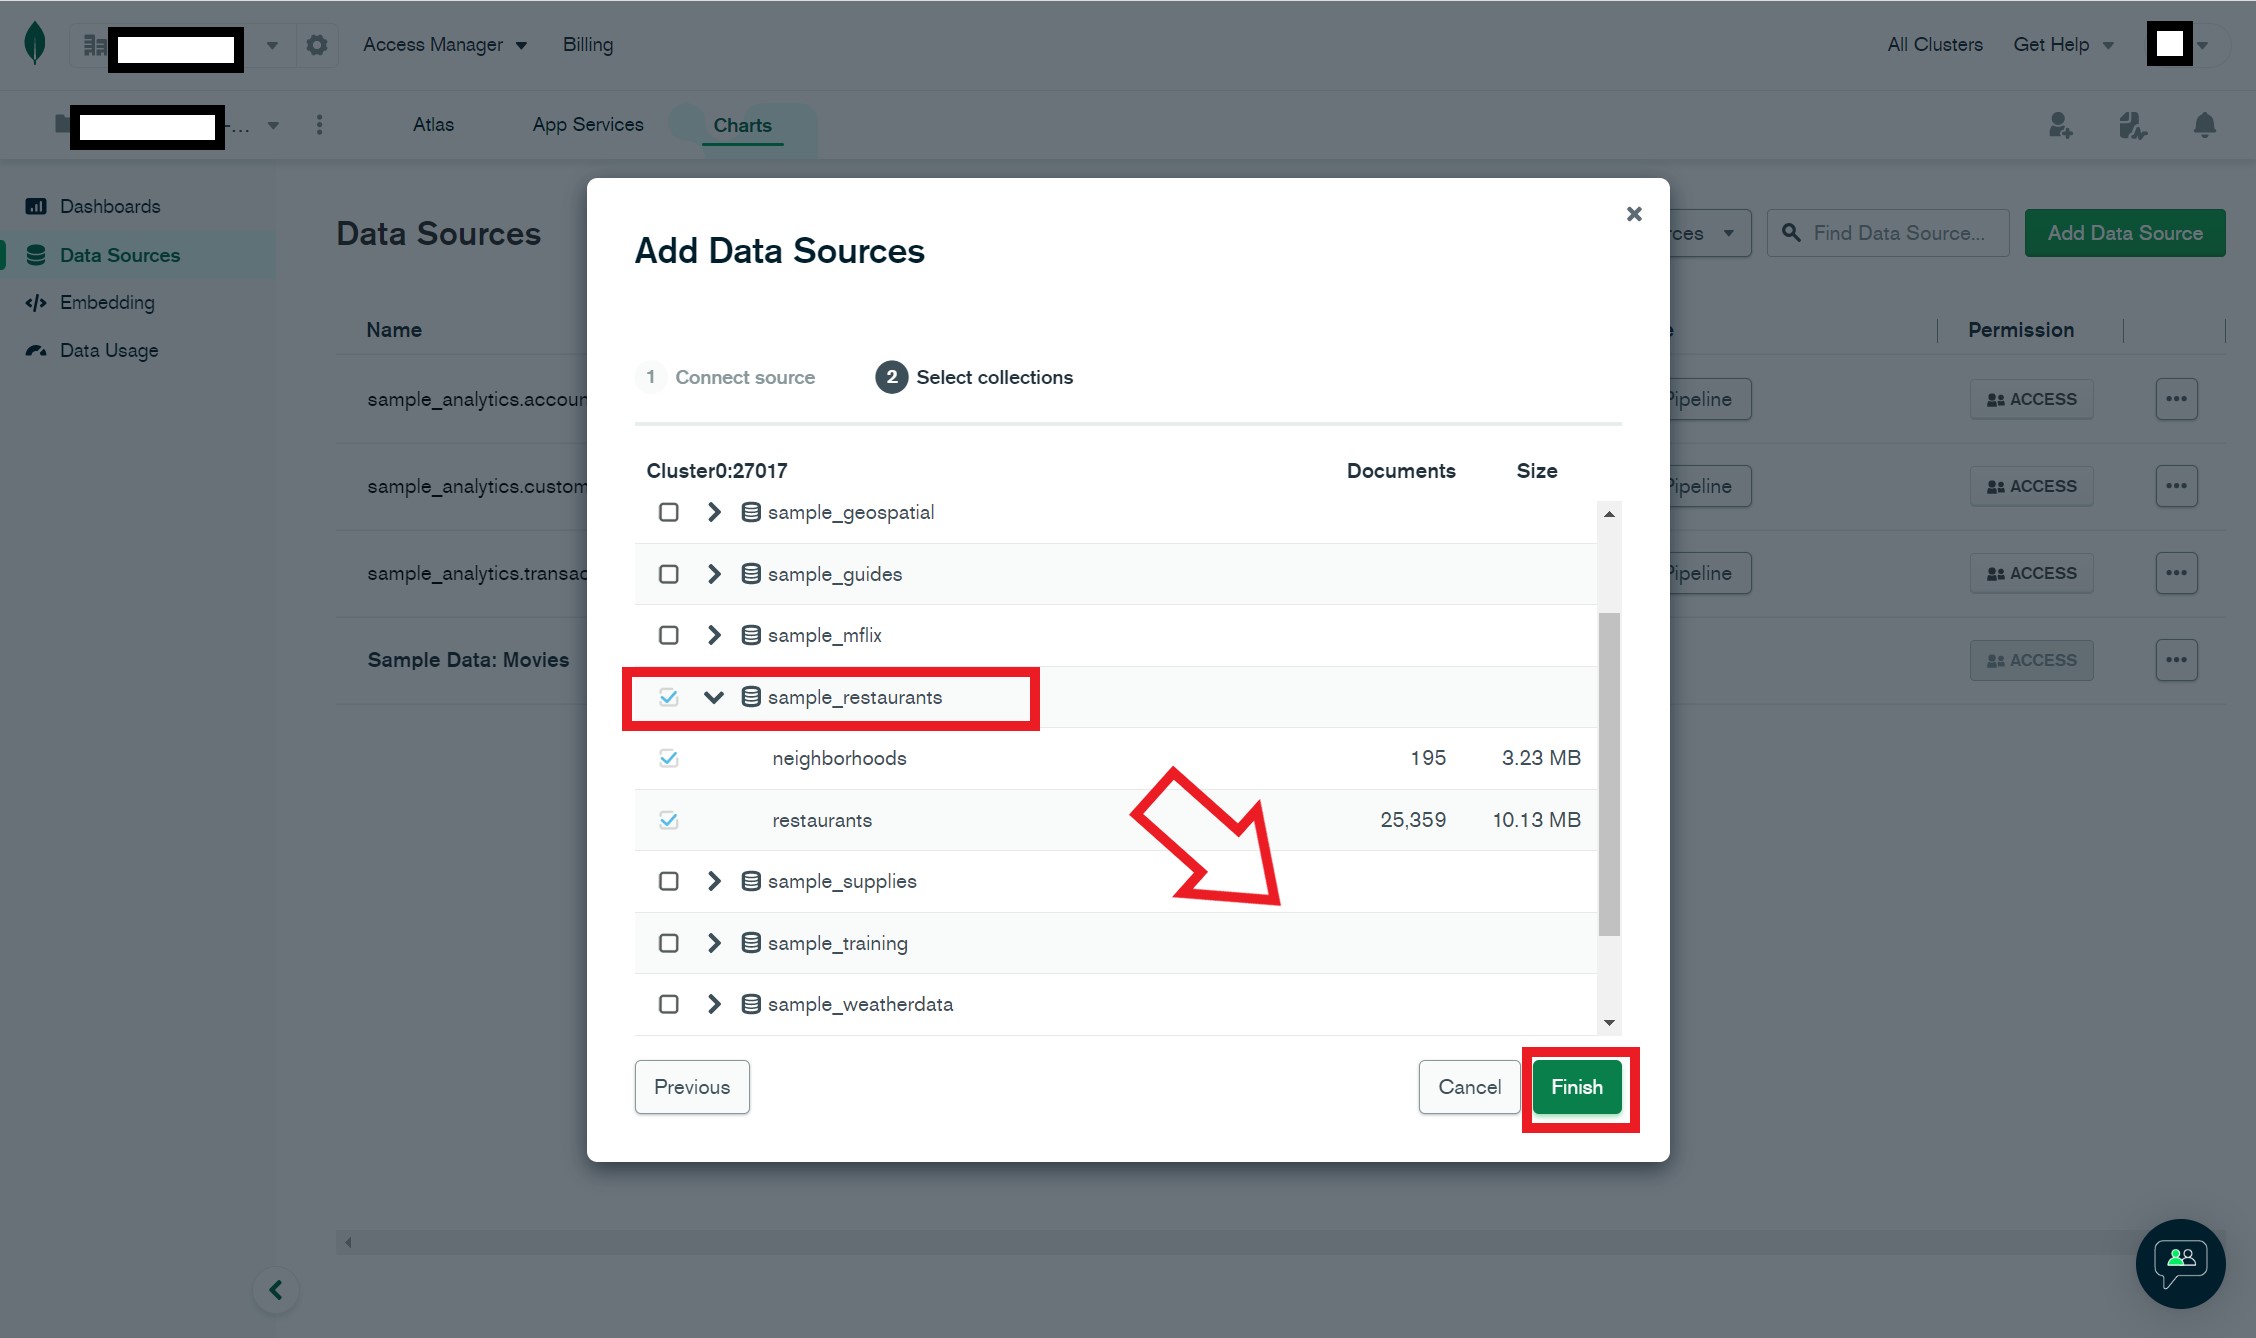Close the Add Data Sources dialog
This screenshot has width=2256, height=1338.
click(1634, 214)
